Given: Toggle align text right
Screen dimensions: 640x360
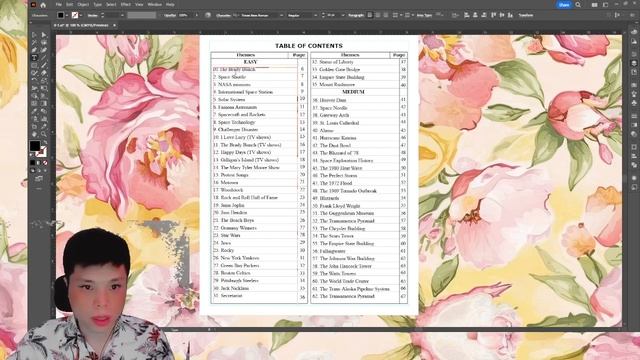Looking at the screenshot, I should coord(386,15).
